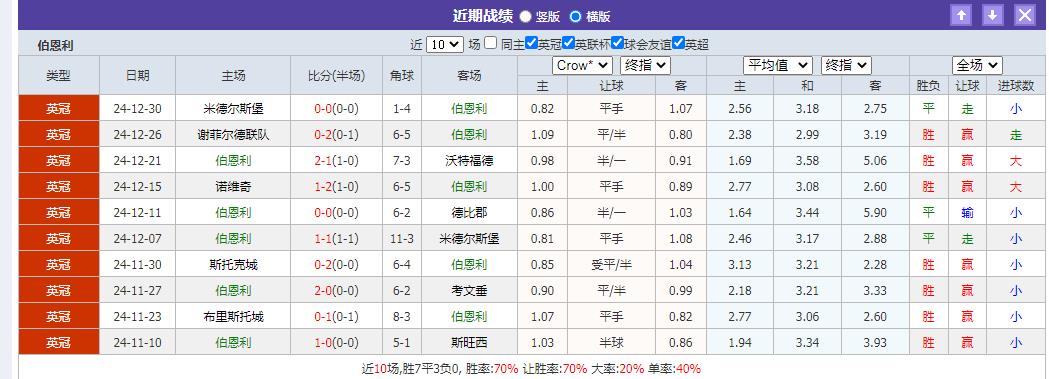Uncheck the 英联杯 filter checkbox
1049x379 pixels.
(569, 43)
